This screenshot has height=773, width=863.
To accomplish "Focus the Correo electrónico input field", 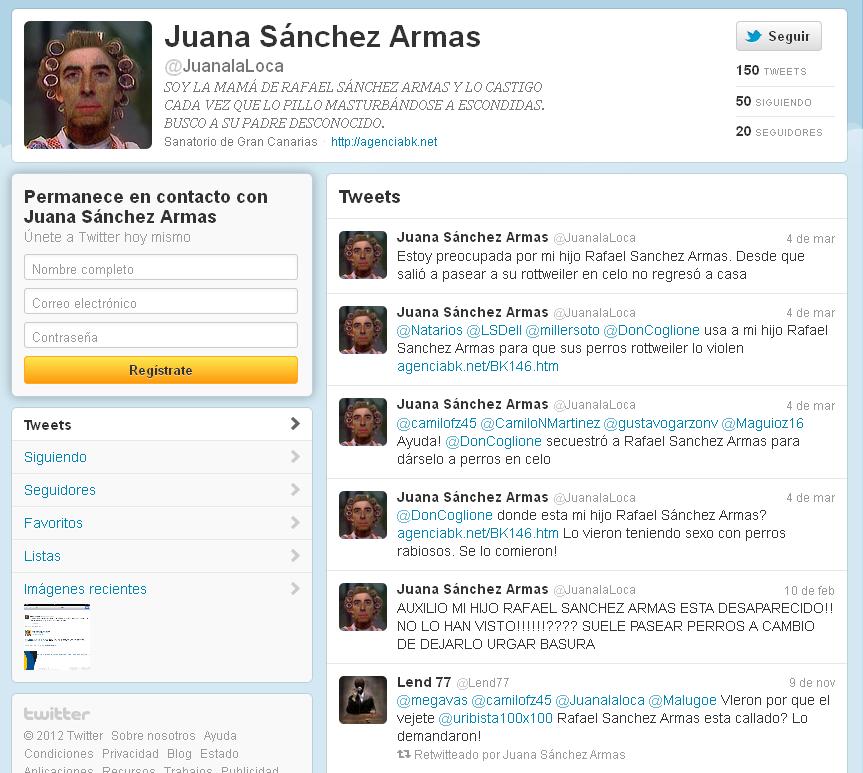I will 161,302.
